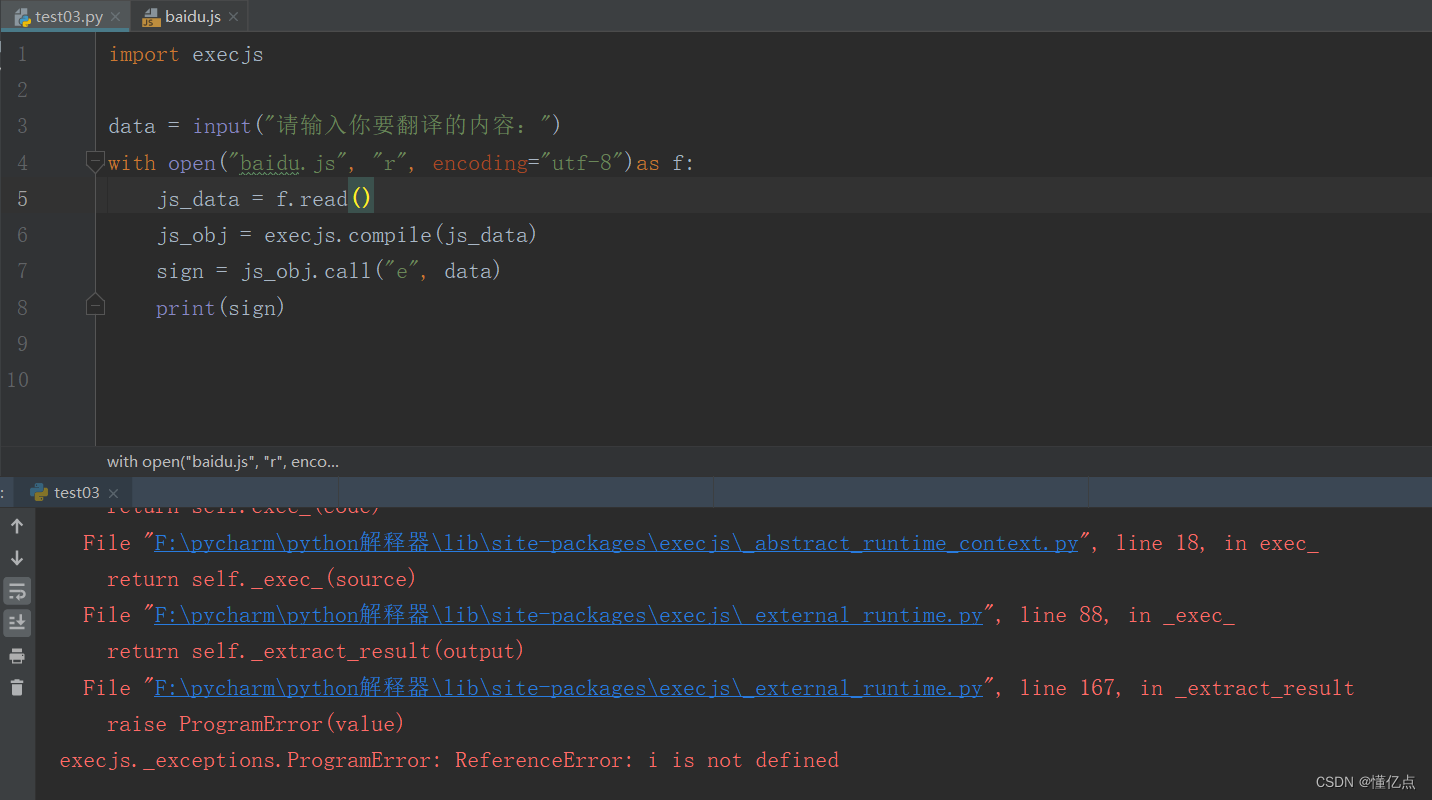Click 'raise ProgramError(value)' console line

point(255,723)
